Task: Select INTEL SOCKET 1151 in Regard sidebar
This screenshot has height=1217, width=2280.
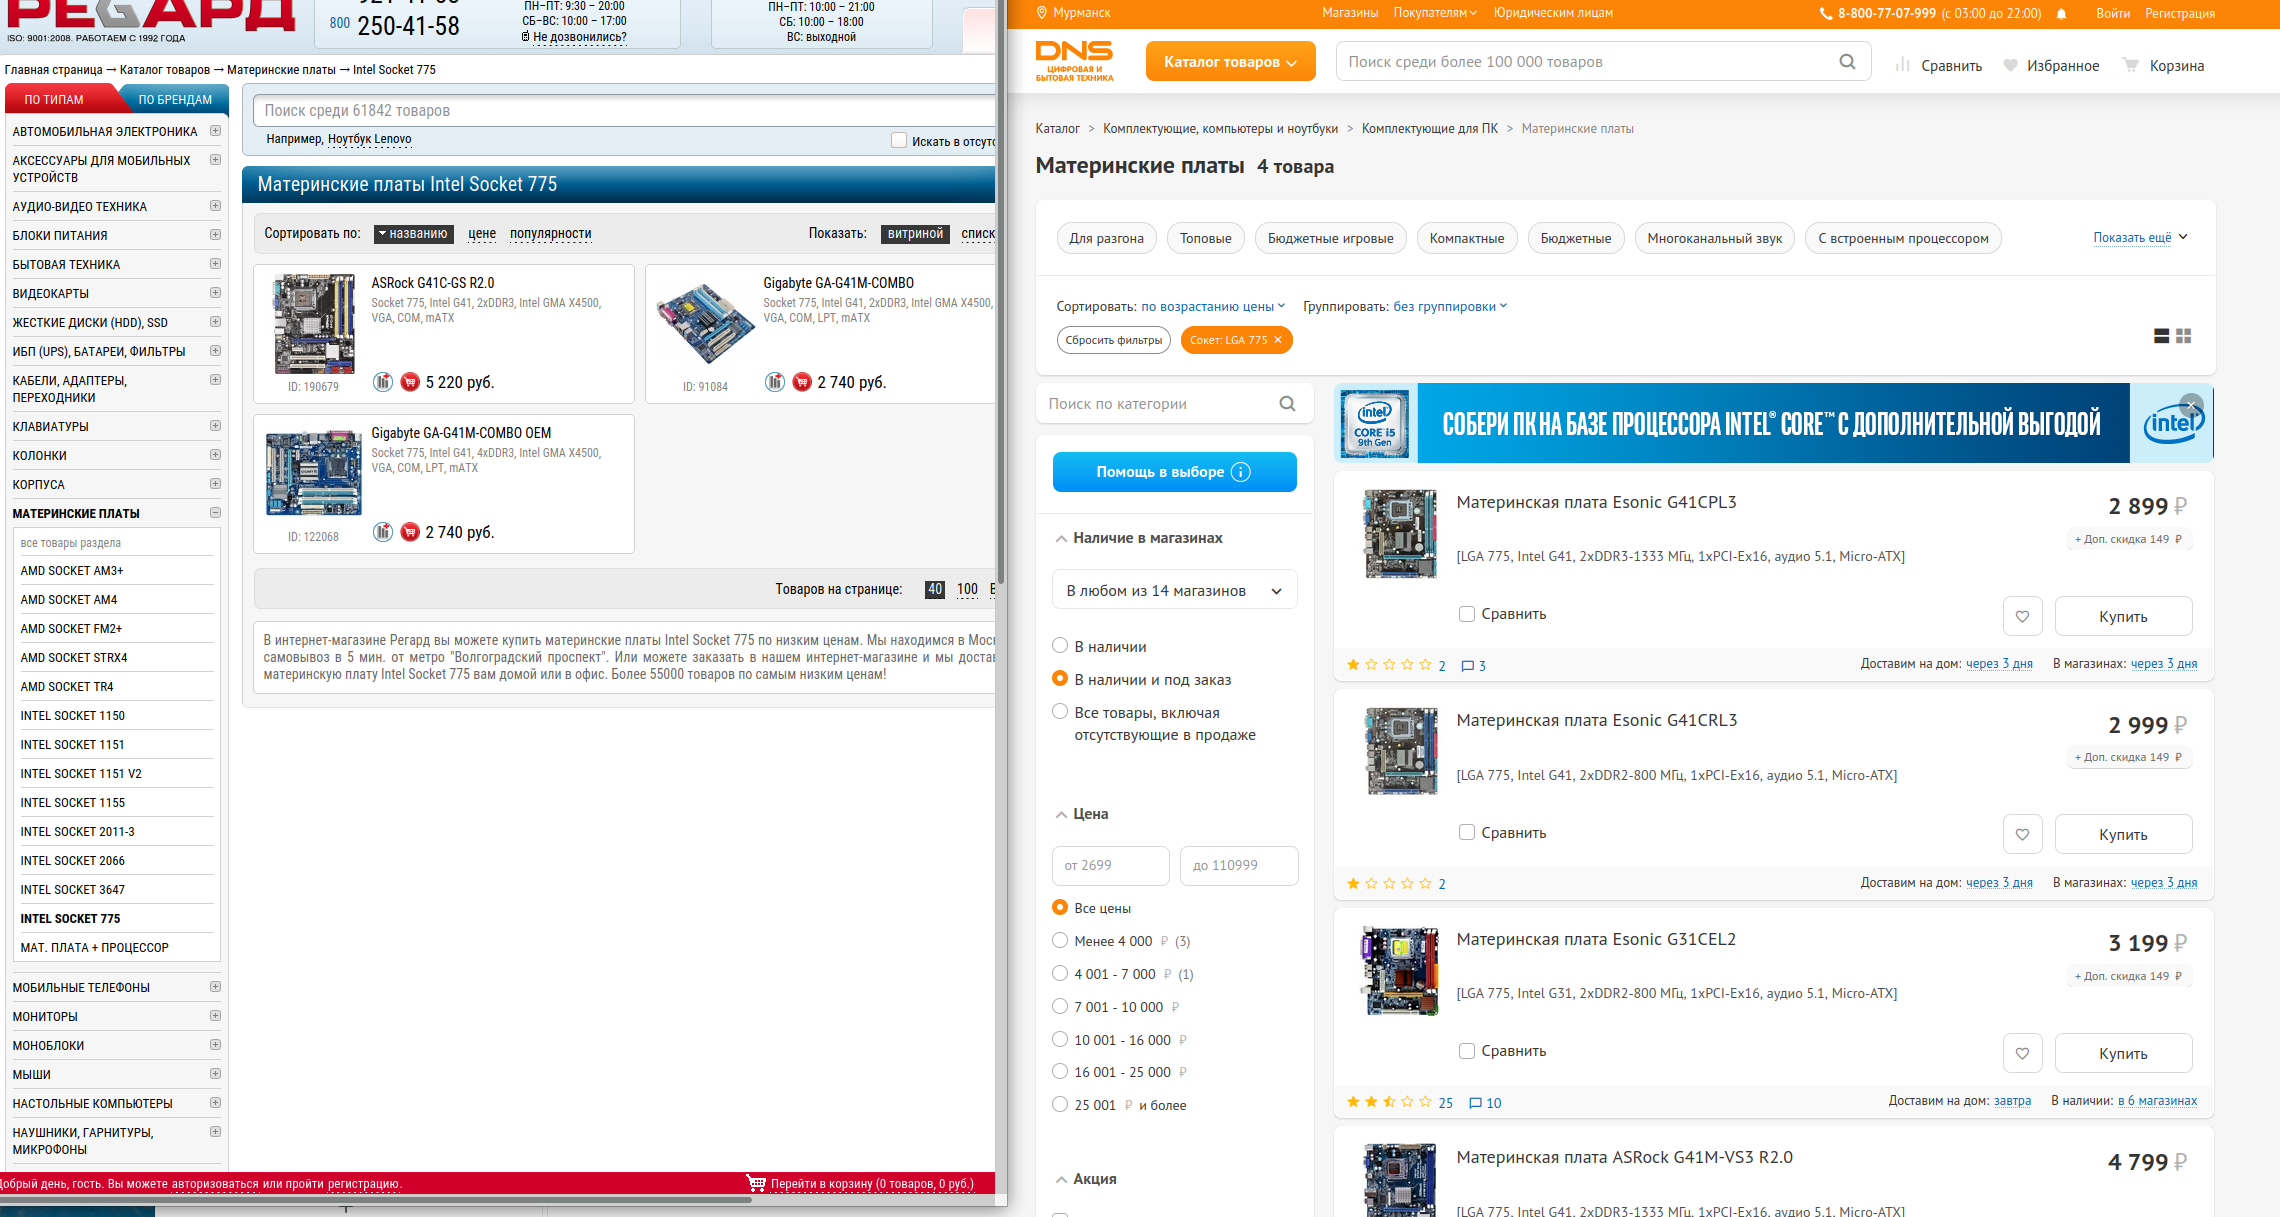Action: [x=72, y=745]
